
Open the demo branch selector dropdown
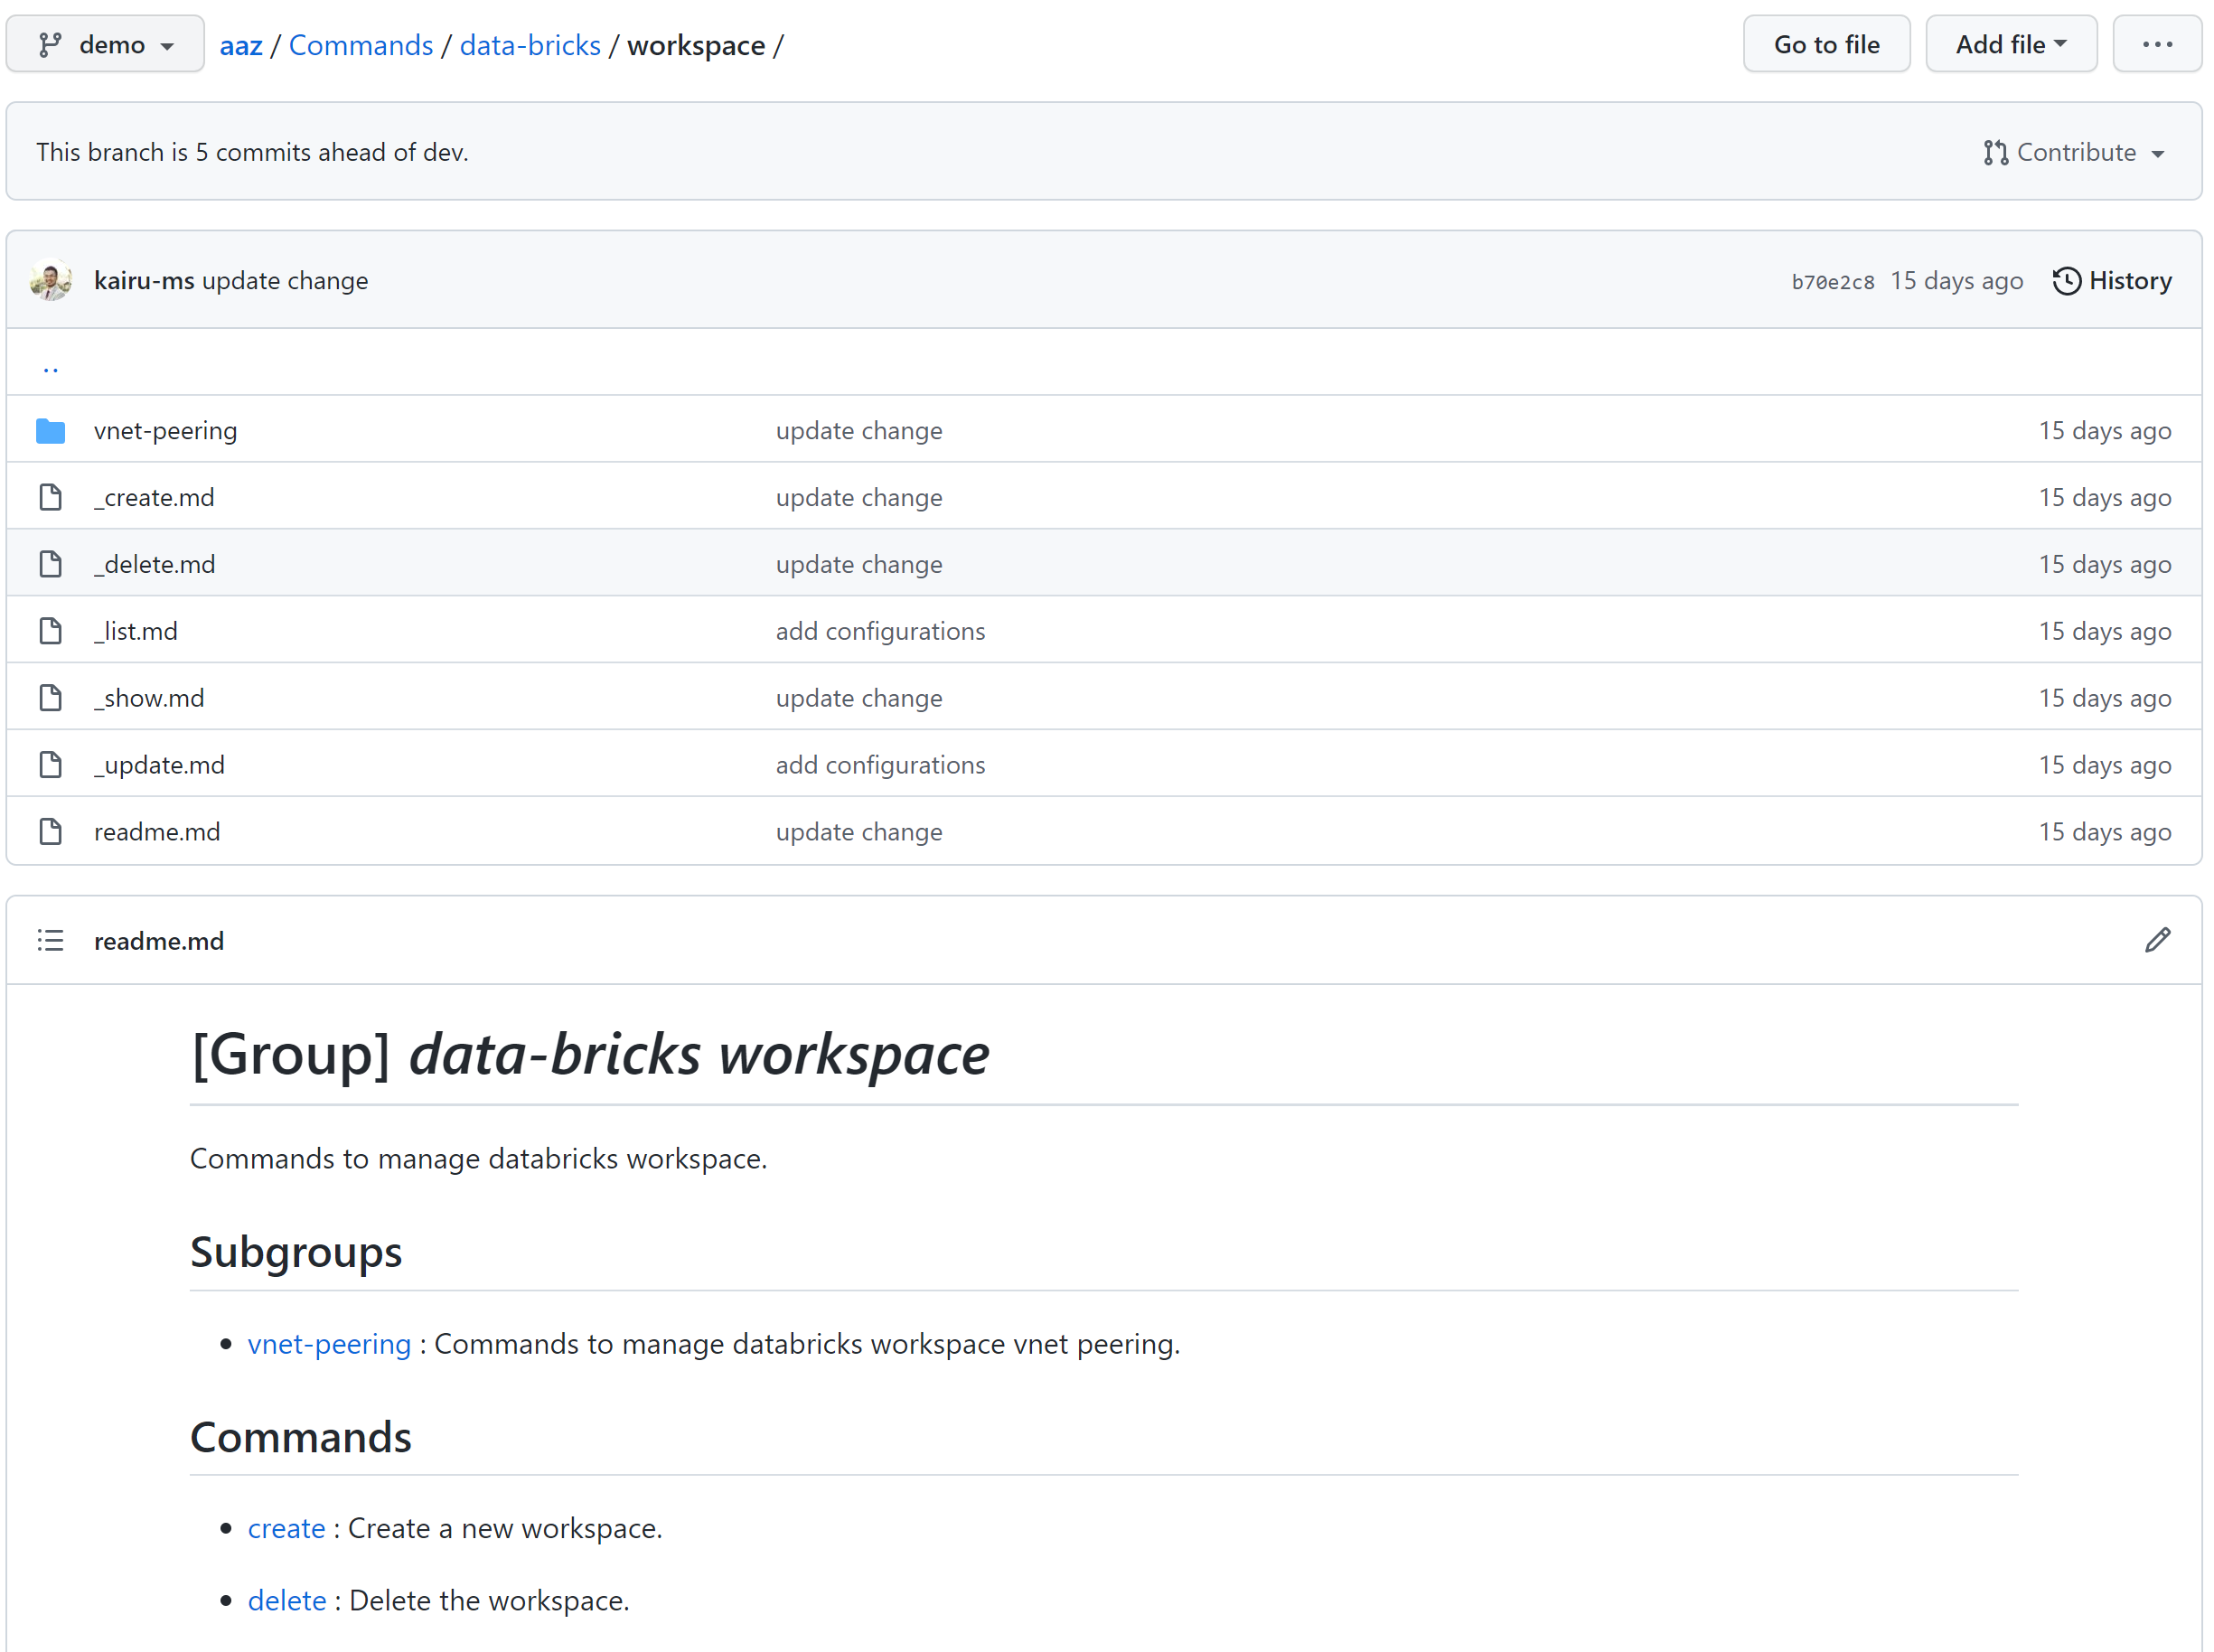pos(105,44)
